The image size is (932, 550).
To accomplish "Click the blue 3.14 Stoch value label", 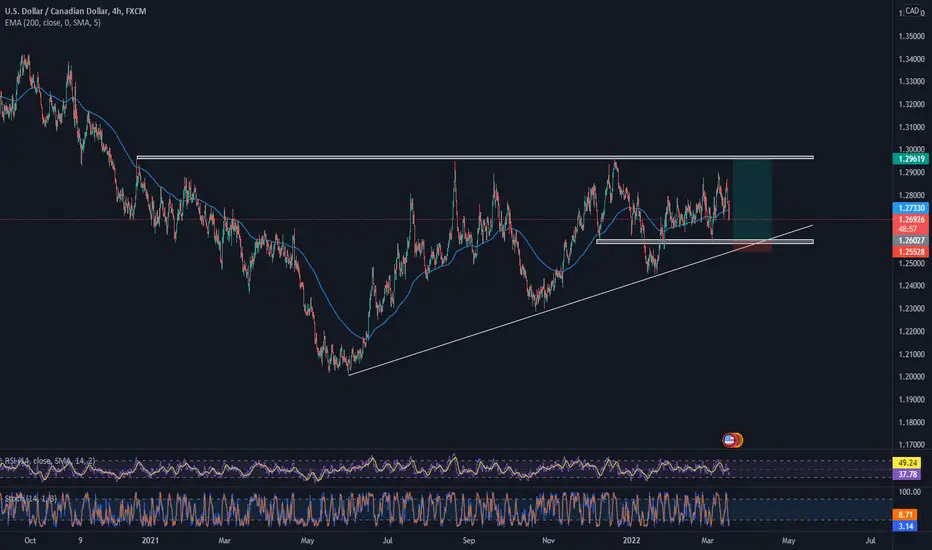I will pos(906,526).
